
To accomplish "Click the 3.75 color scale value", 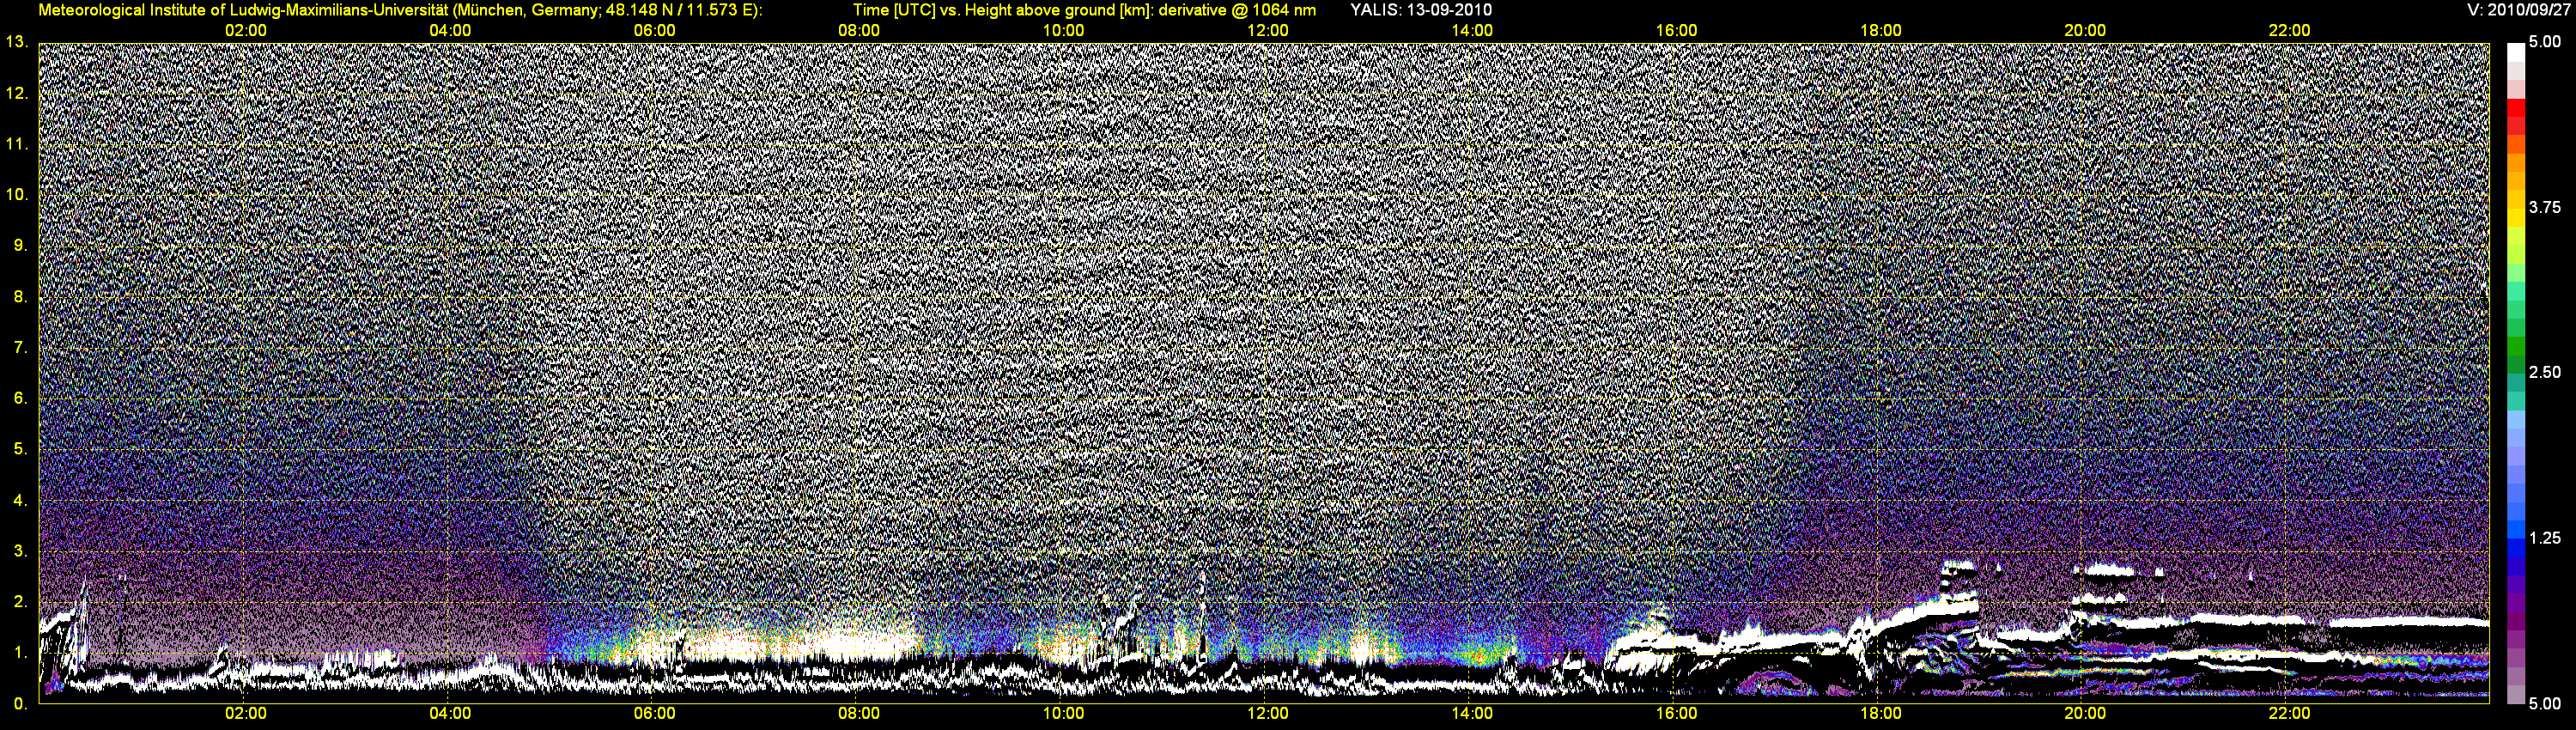I will click(x=2545, y=208).
